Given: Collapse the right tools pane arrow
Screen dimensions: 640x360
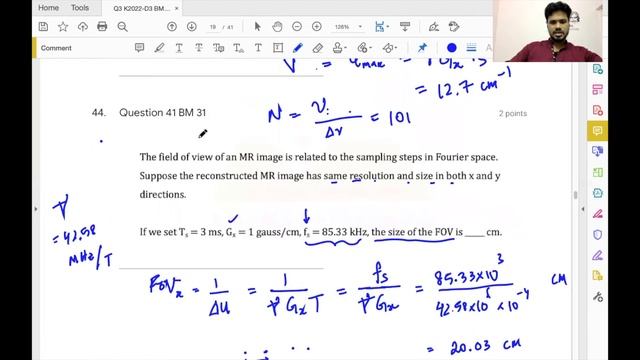Looking at the screenshot, I should 583,209.
